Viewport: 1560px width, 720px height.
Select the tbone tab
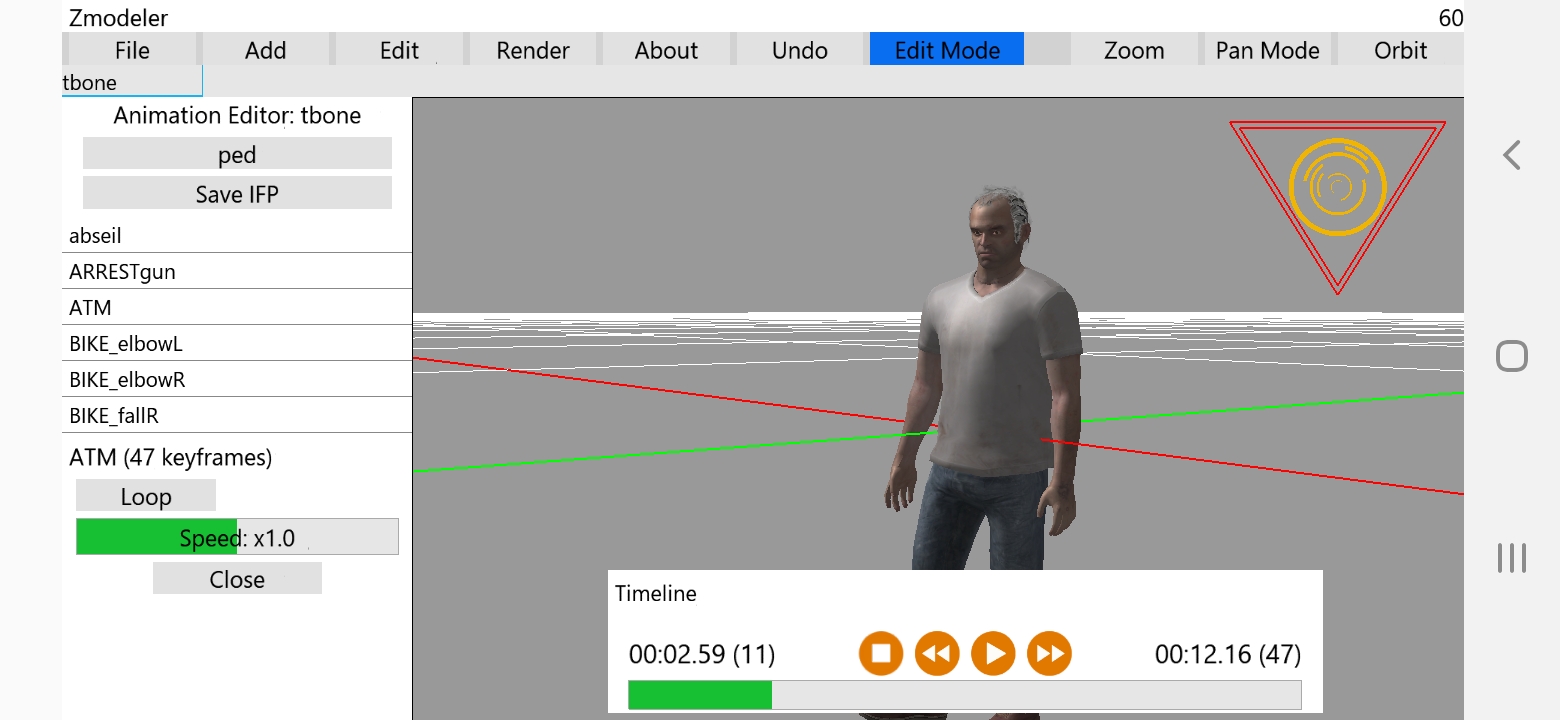[x=132, y=82]
